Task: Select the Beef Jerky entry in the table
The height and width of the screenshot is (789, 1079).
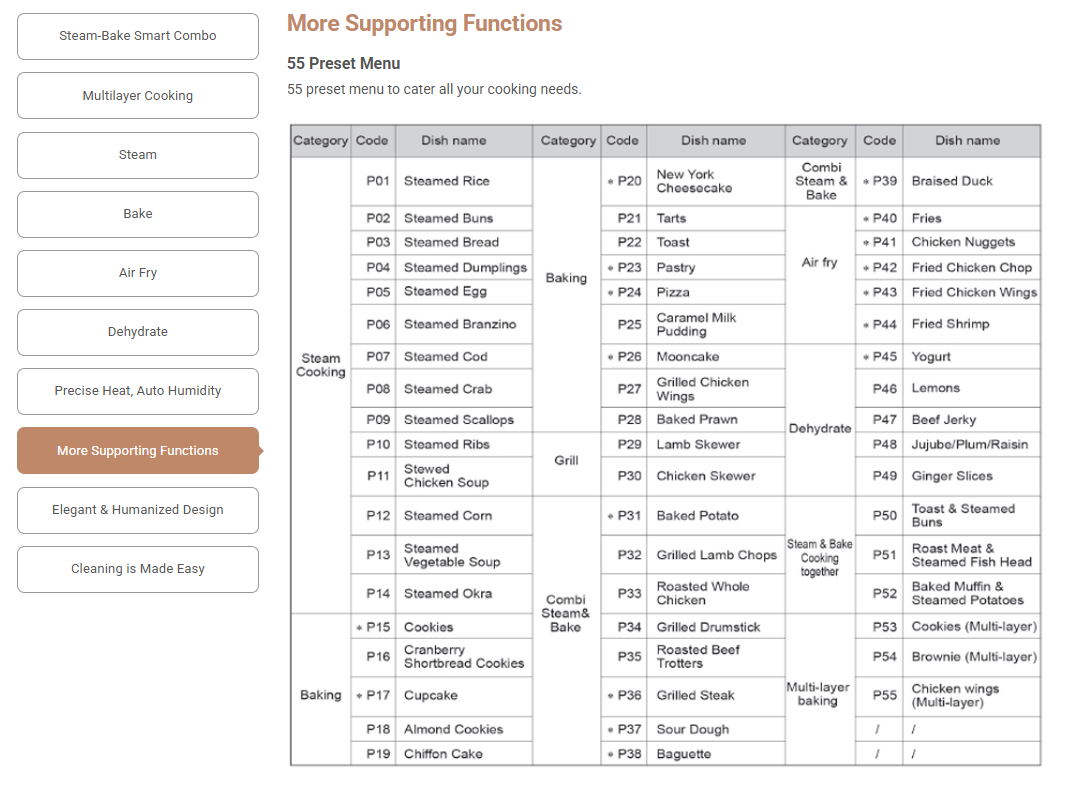Action: (943, 420)
